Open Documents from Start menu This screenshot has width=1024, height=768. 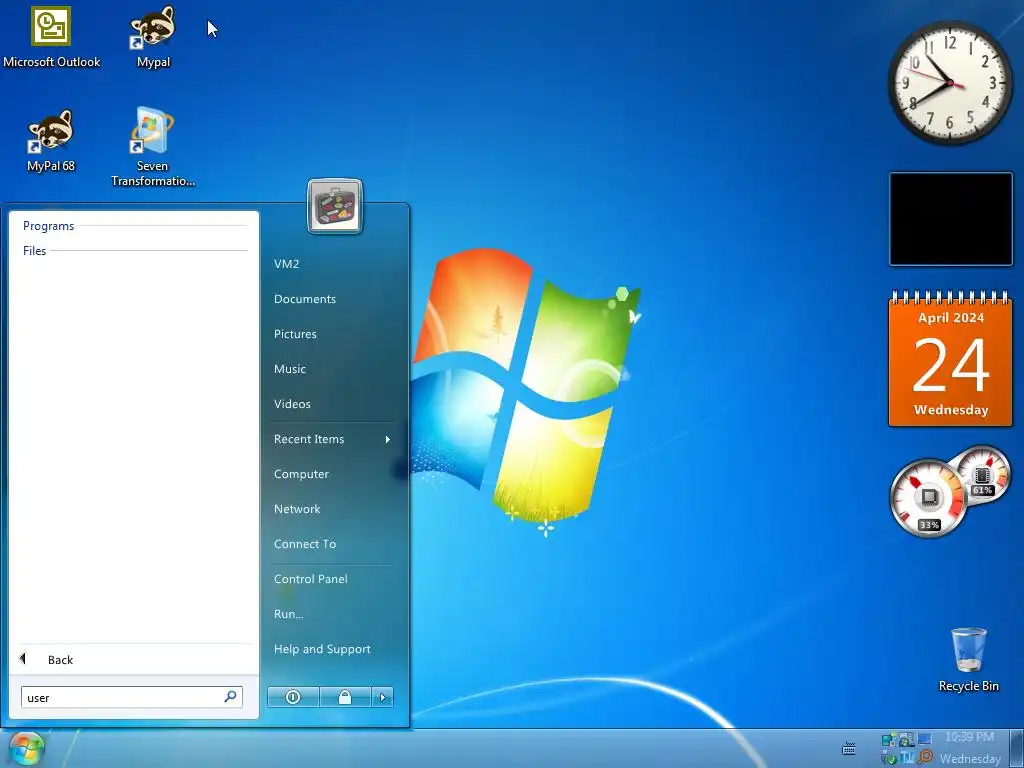pyautogui.click(x=305, y=299)
